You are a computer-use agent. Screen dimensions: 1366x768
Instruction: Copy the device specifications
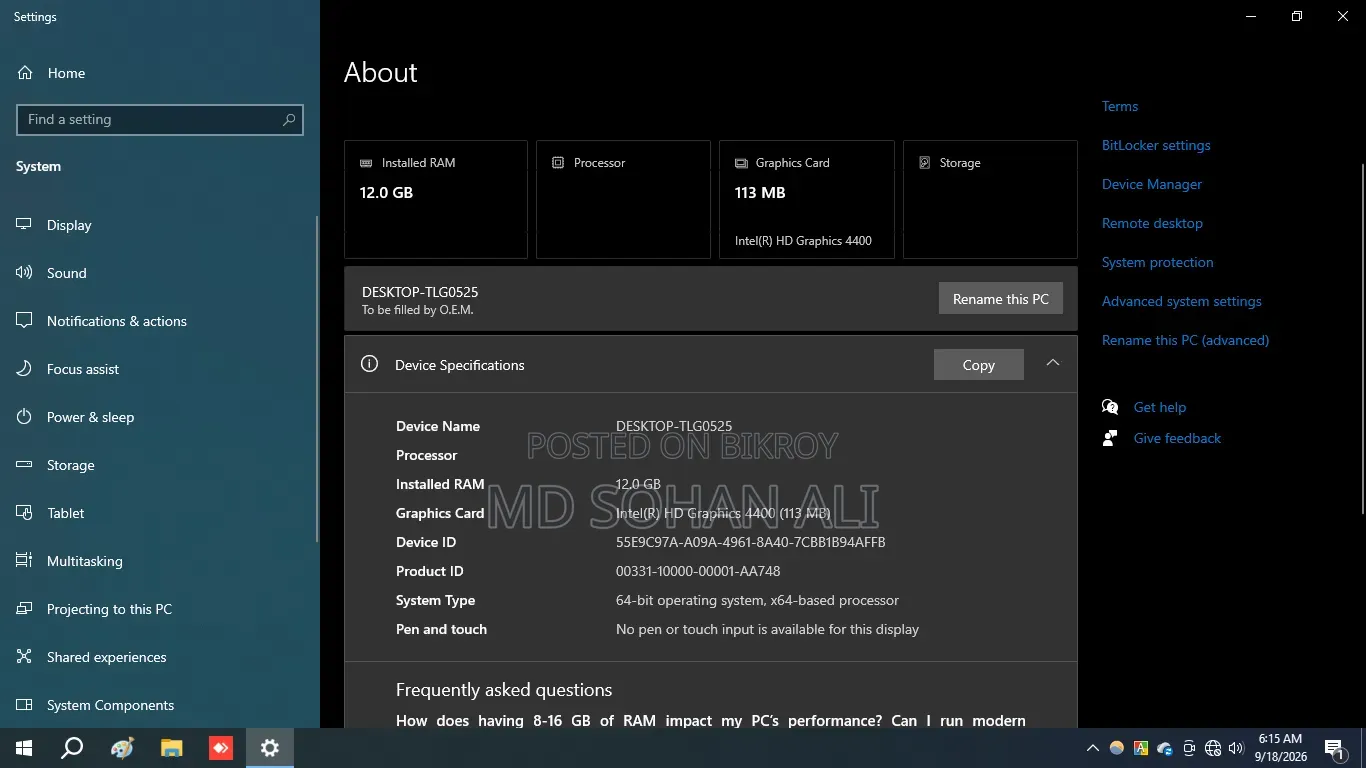tap(979, 365)
